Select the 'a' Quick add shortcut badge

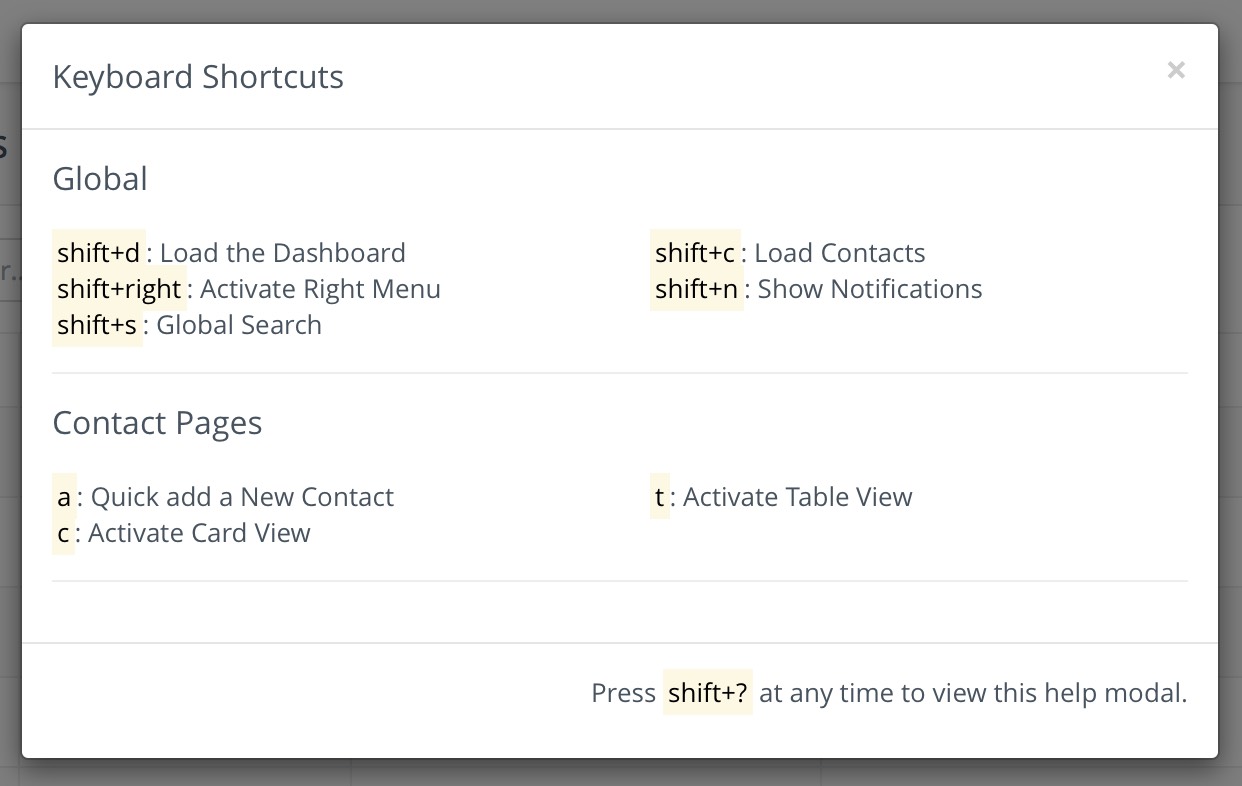[63, 496]
